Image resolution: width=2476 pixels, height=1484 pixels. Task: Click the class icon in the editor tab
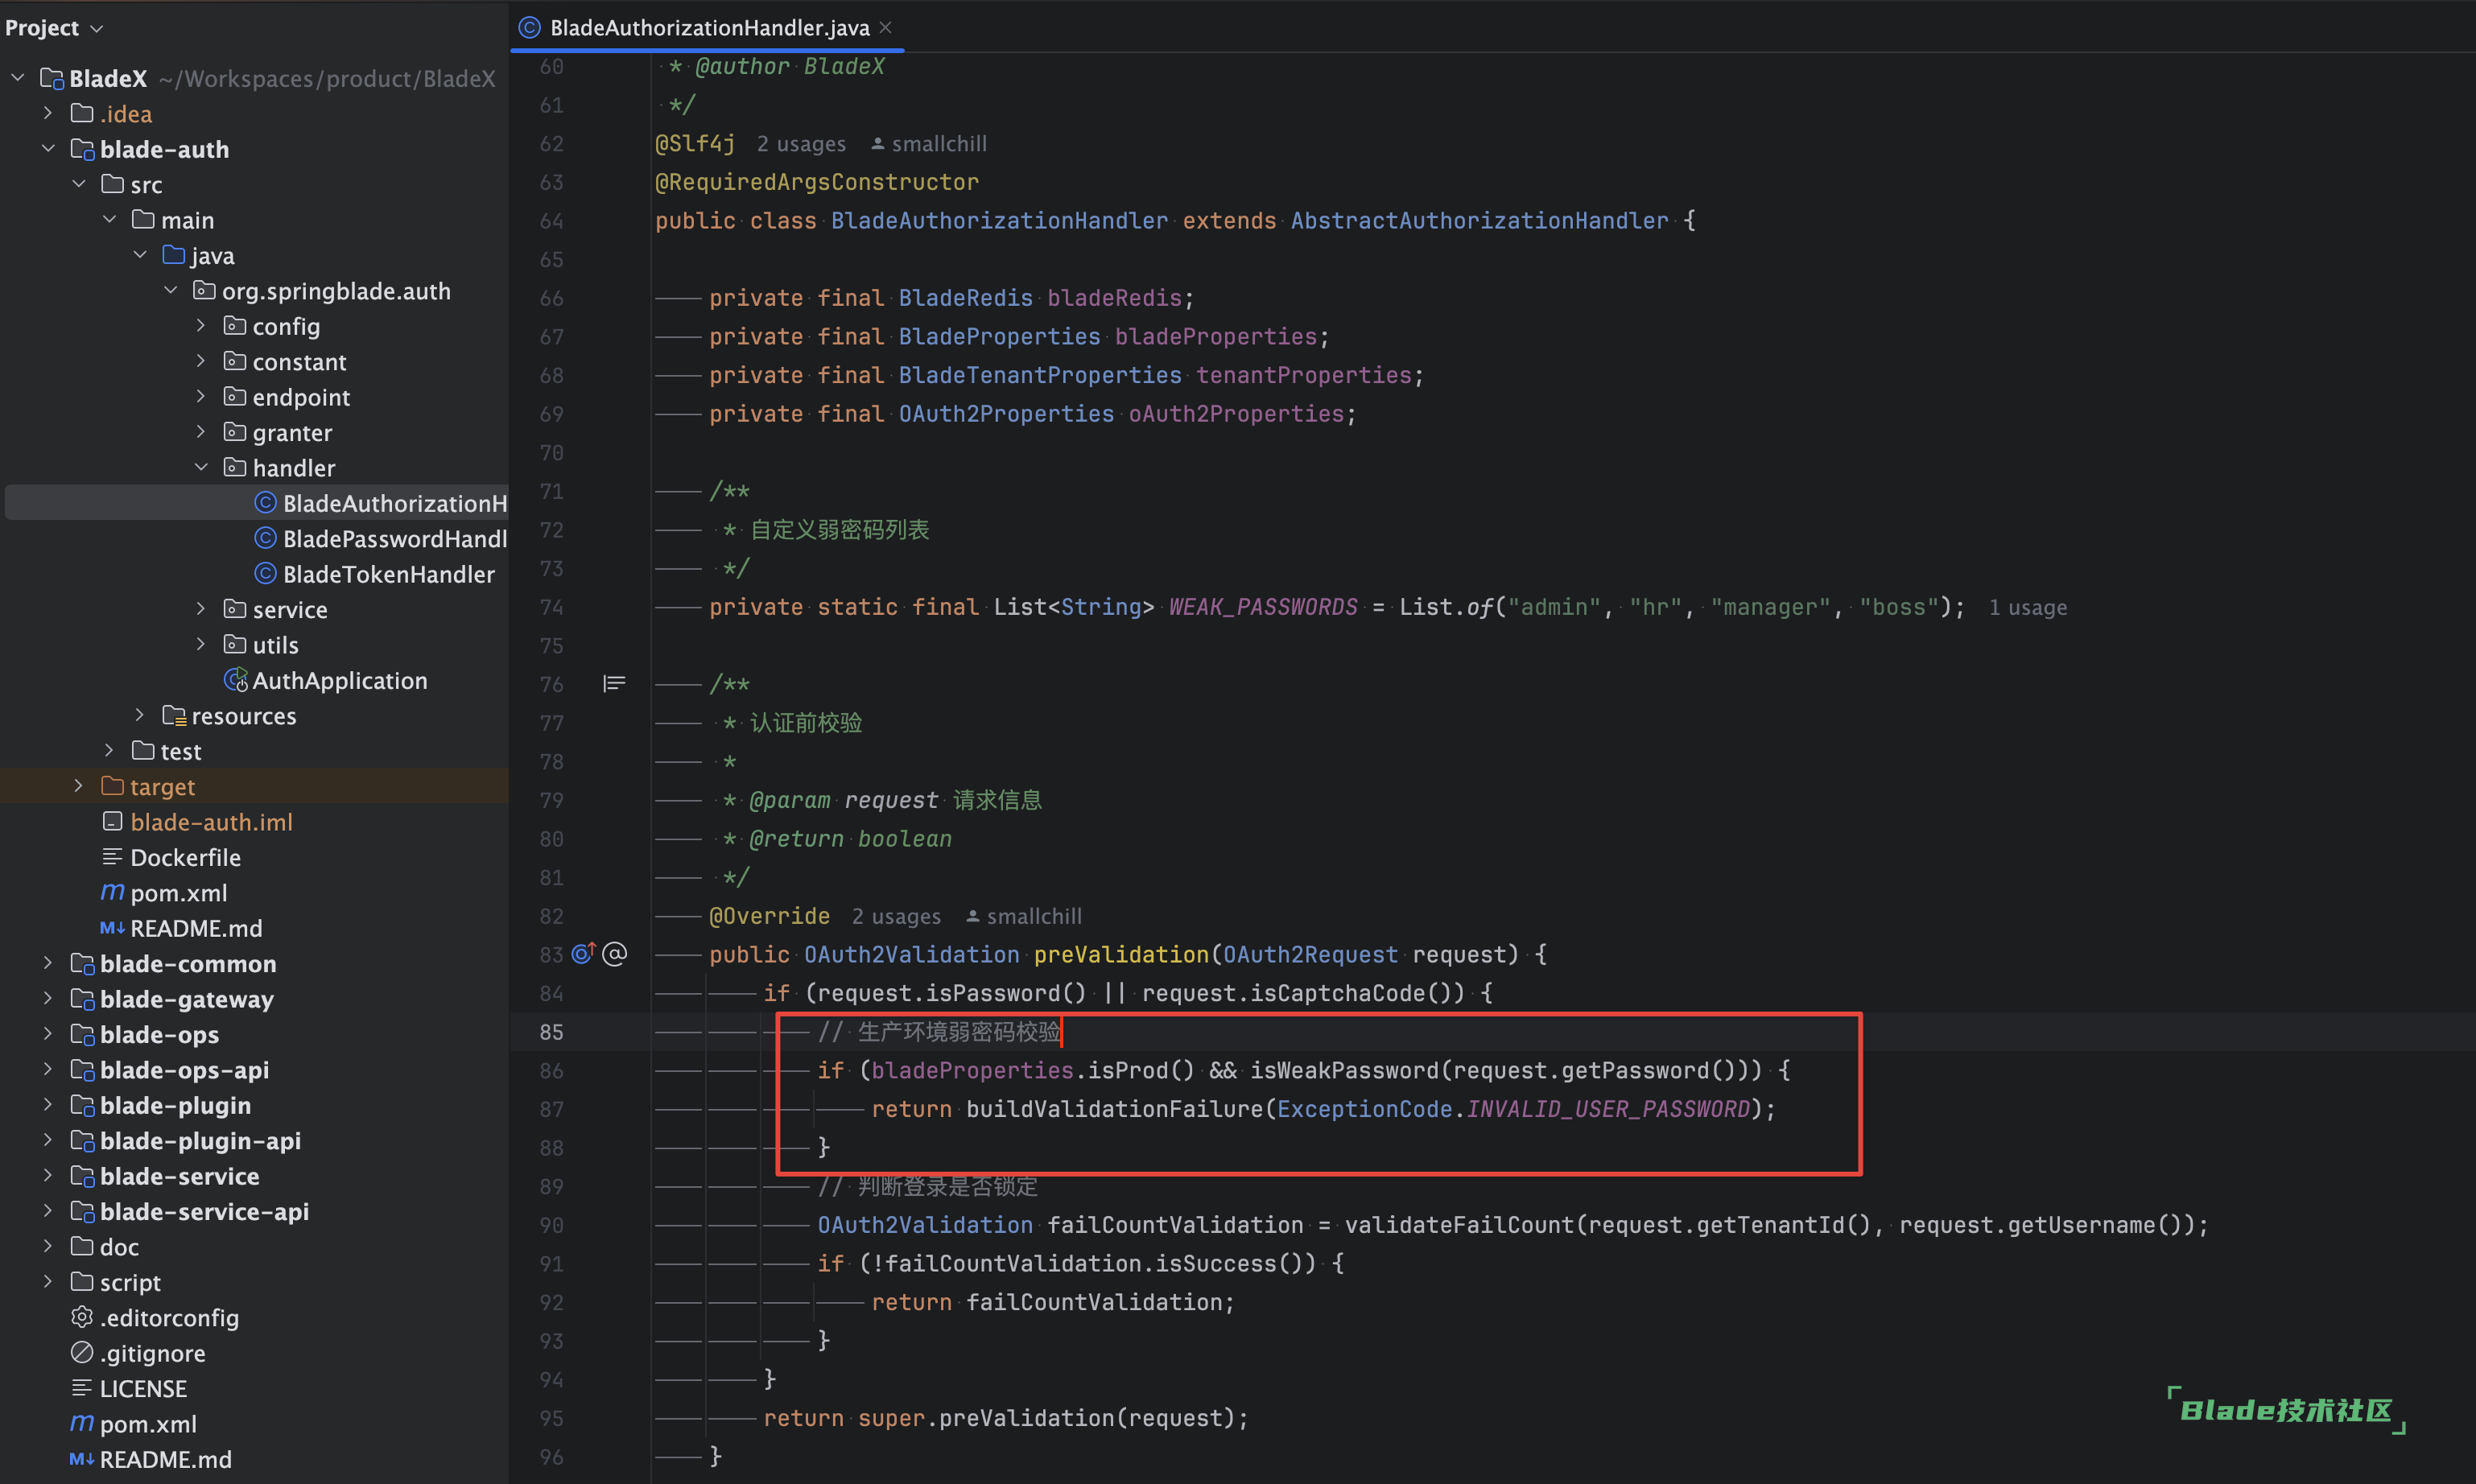(x=530, y=28)
